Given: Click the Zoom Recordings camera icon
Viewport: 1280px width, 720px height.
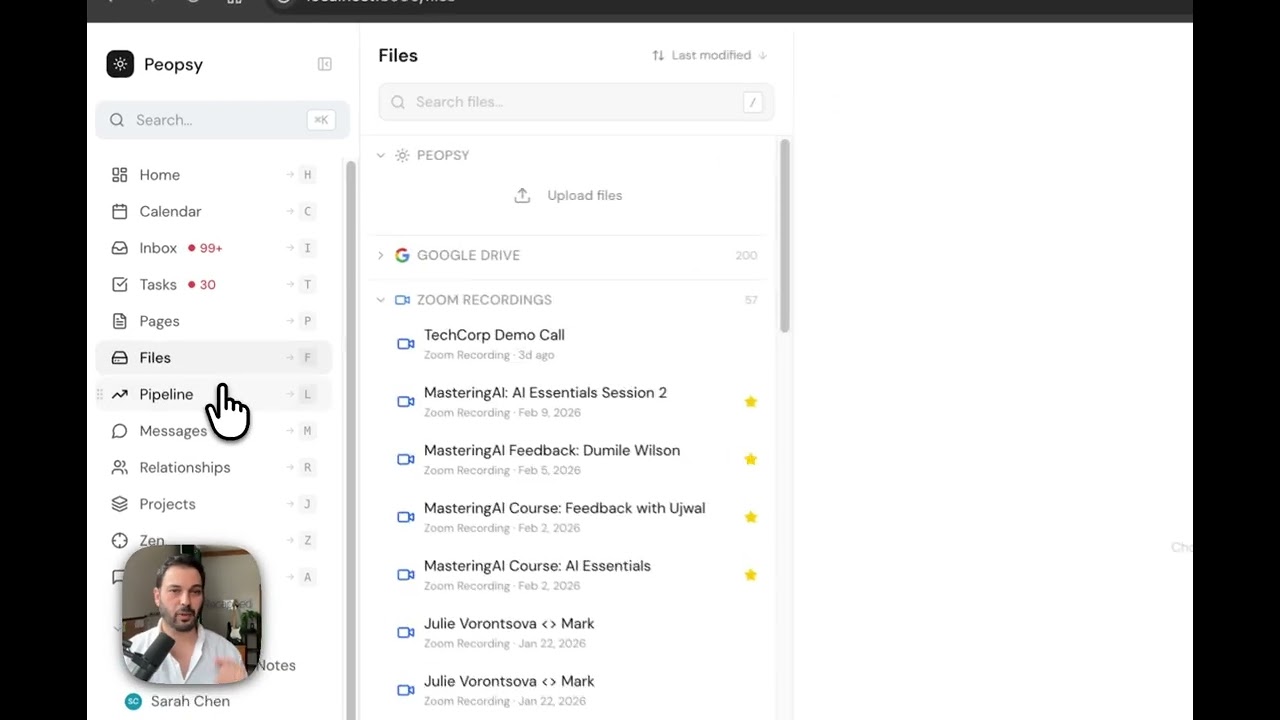Looking at the screenshot, I should [402, 300].
